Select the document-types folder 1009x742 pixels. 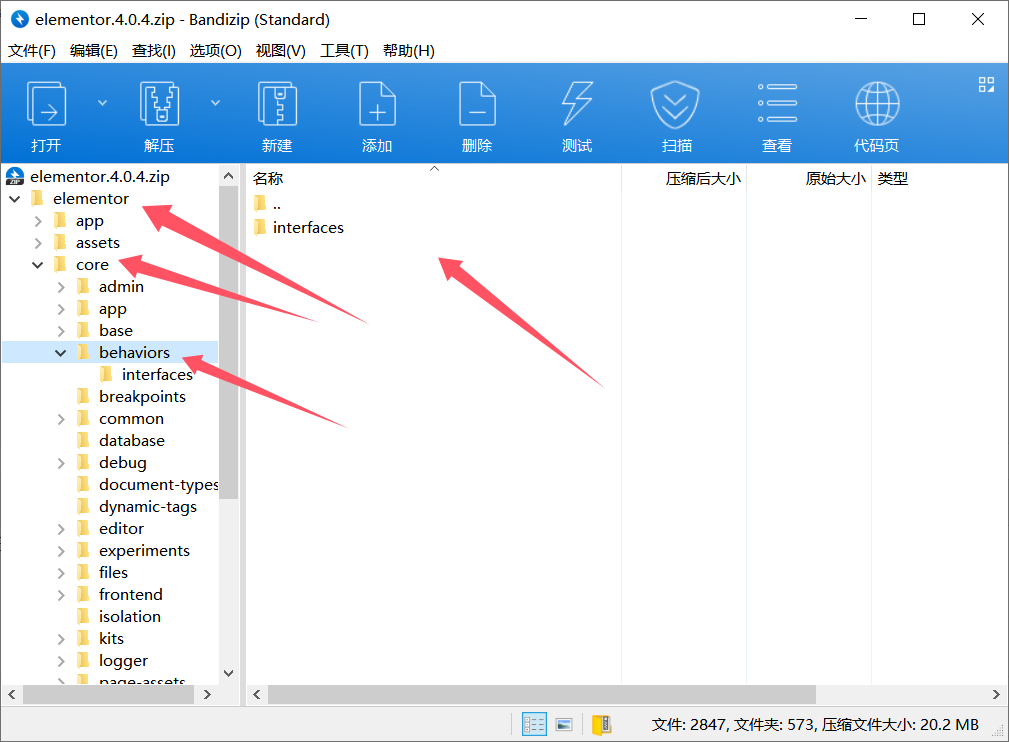point(158,485)
